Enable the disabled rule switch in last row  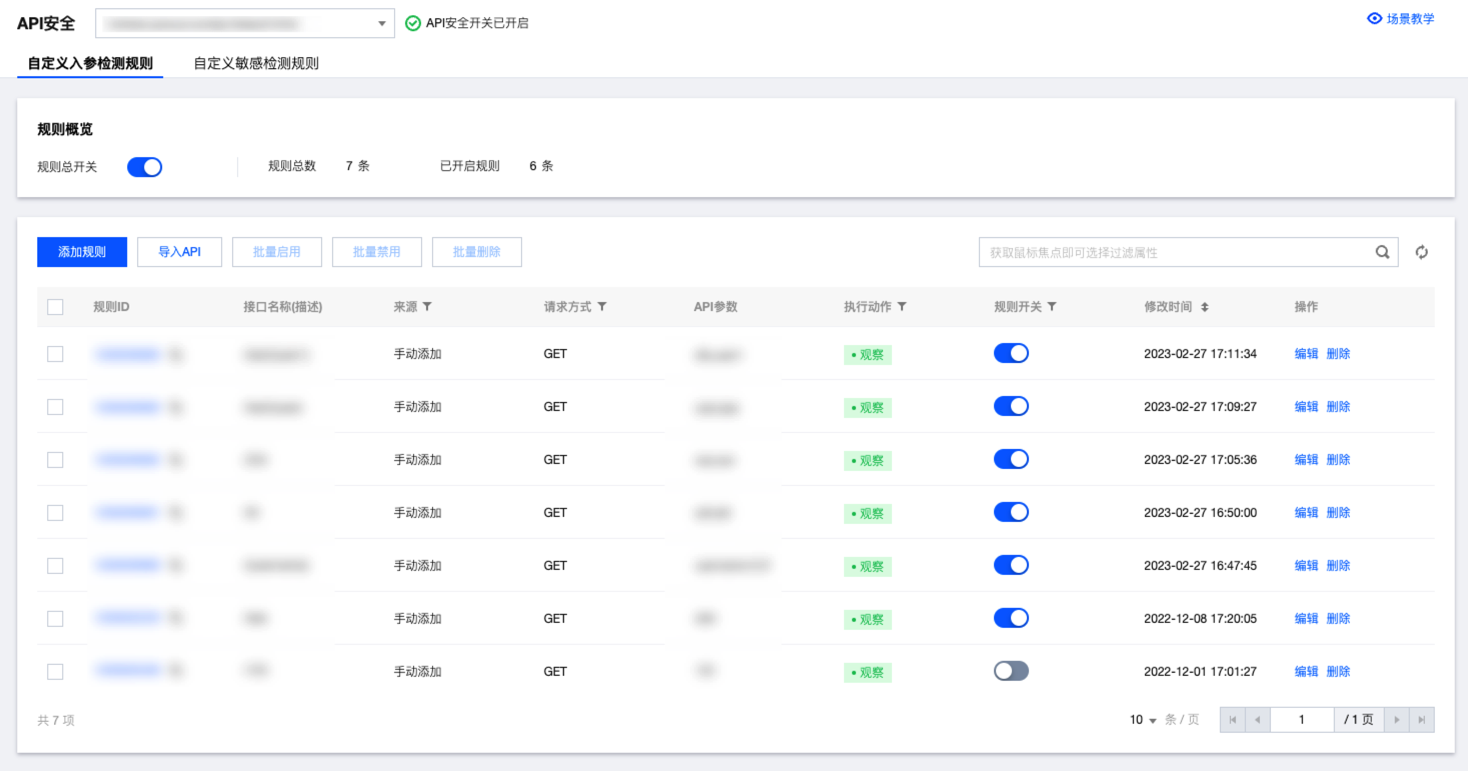click(x=1010, y=671)
